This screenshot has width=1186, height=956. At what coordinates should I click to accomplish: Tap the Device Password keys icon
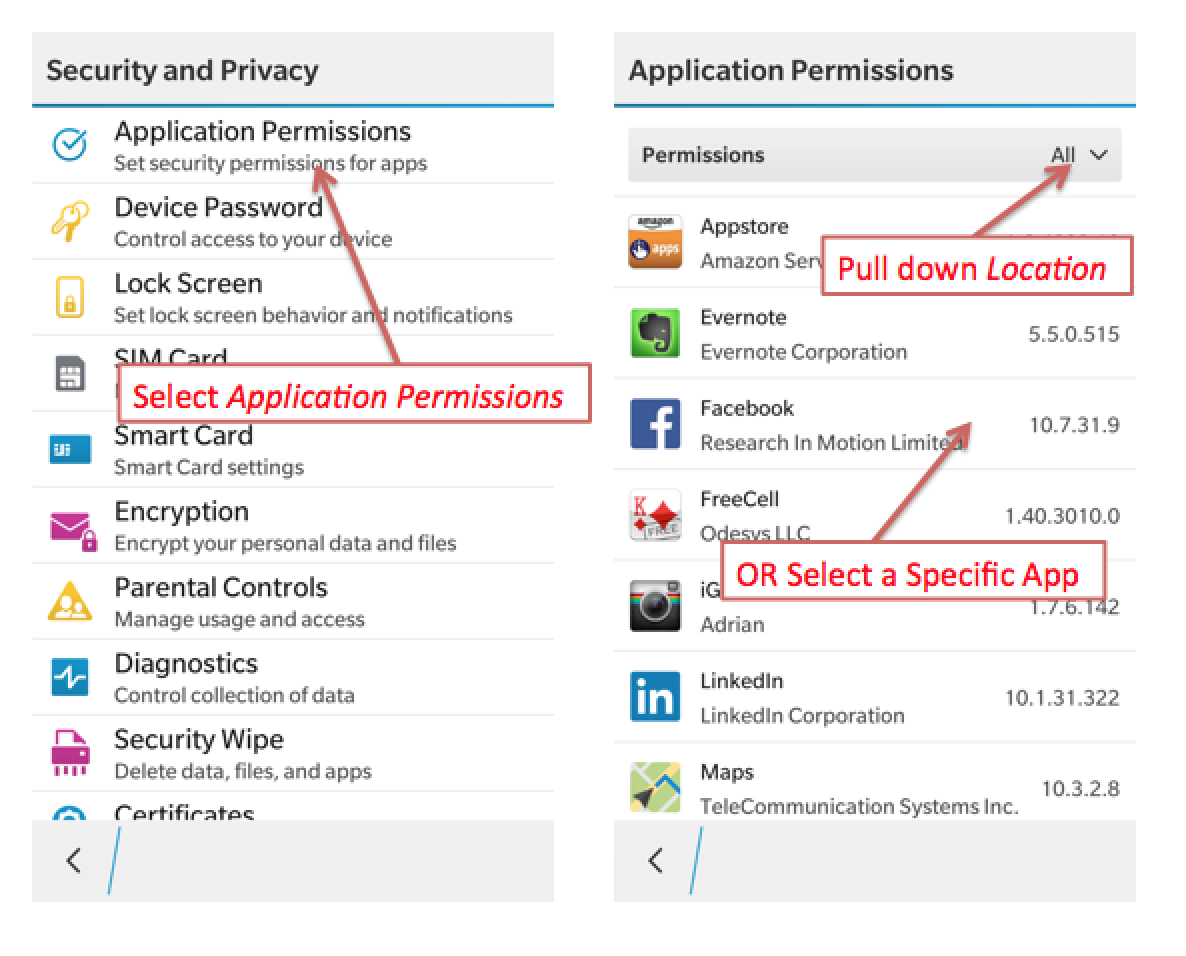point(70,220)
